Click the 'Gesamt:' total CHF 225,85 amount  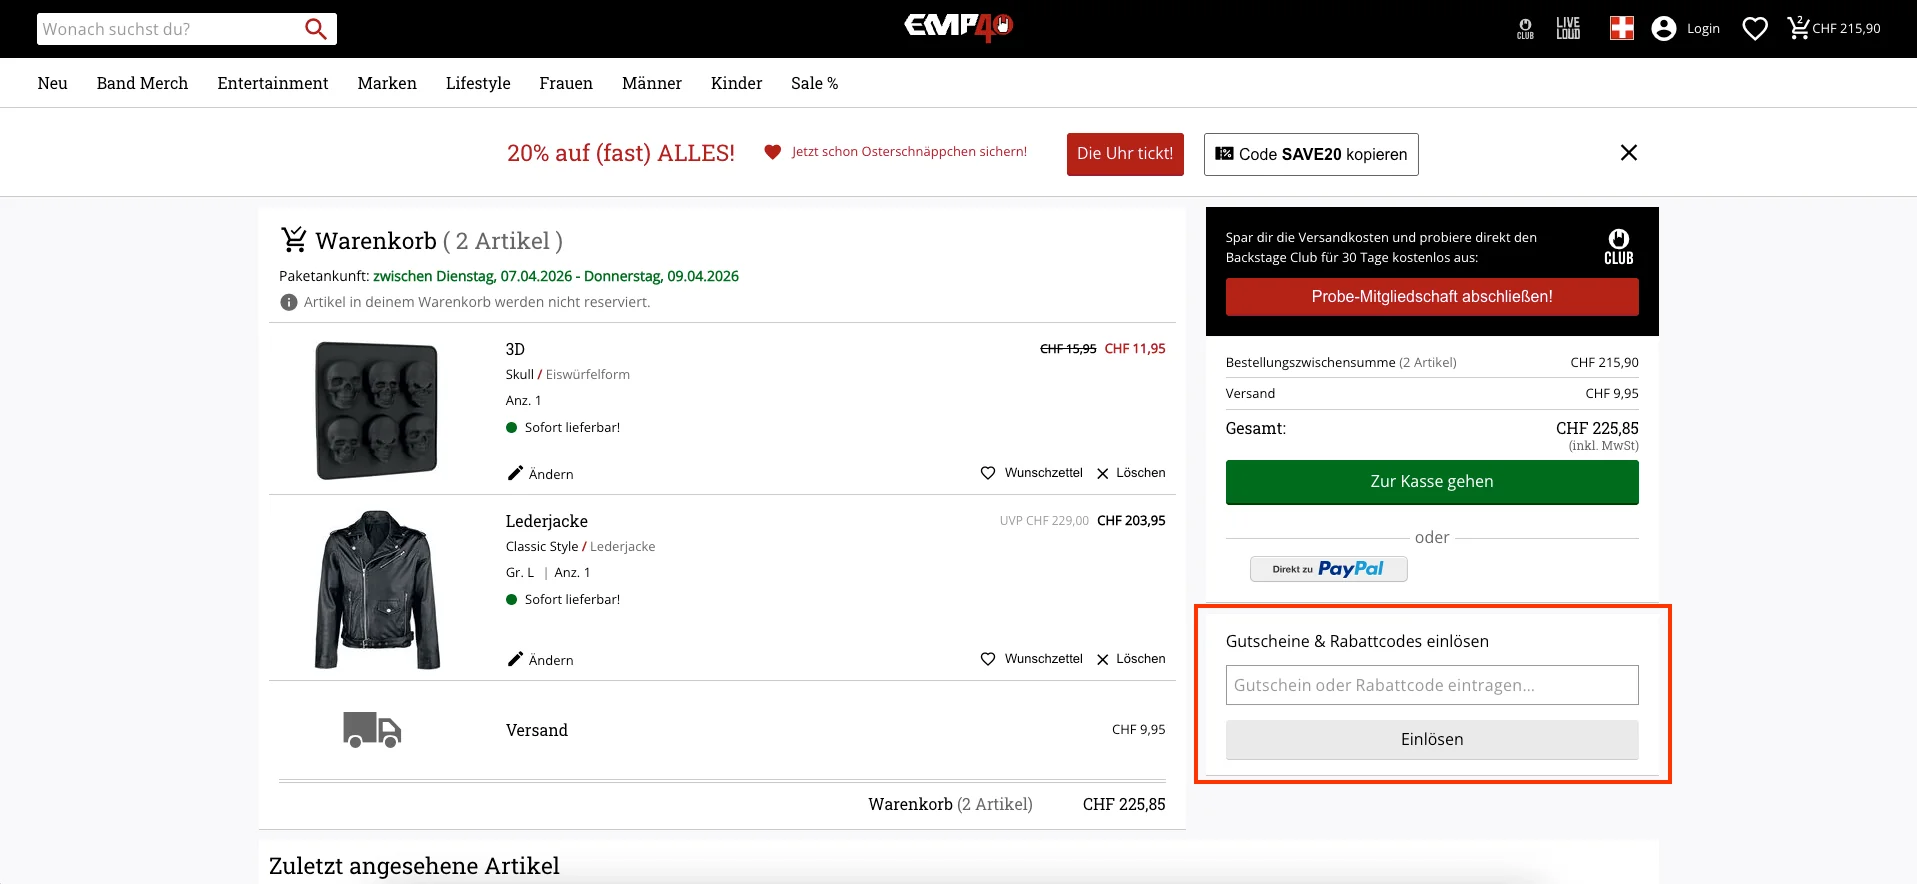pyautogui.click(x=1597, y=428)
